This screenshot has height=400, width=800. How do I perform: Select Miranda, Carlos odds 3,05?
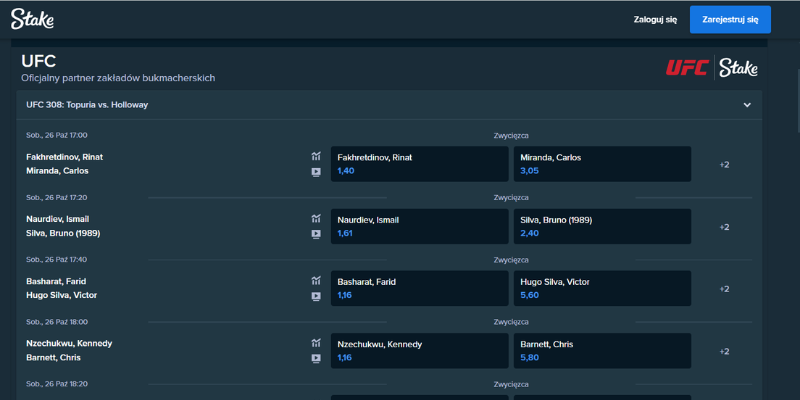coord(601,164)
